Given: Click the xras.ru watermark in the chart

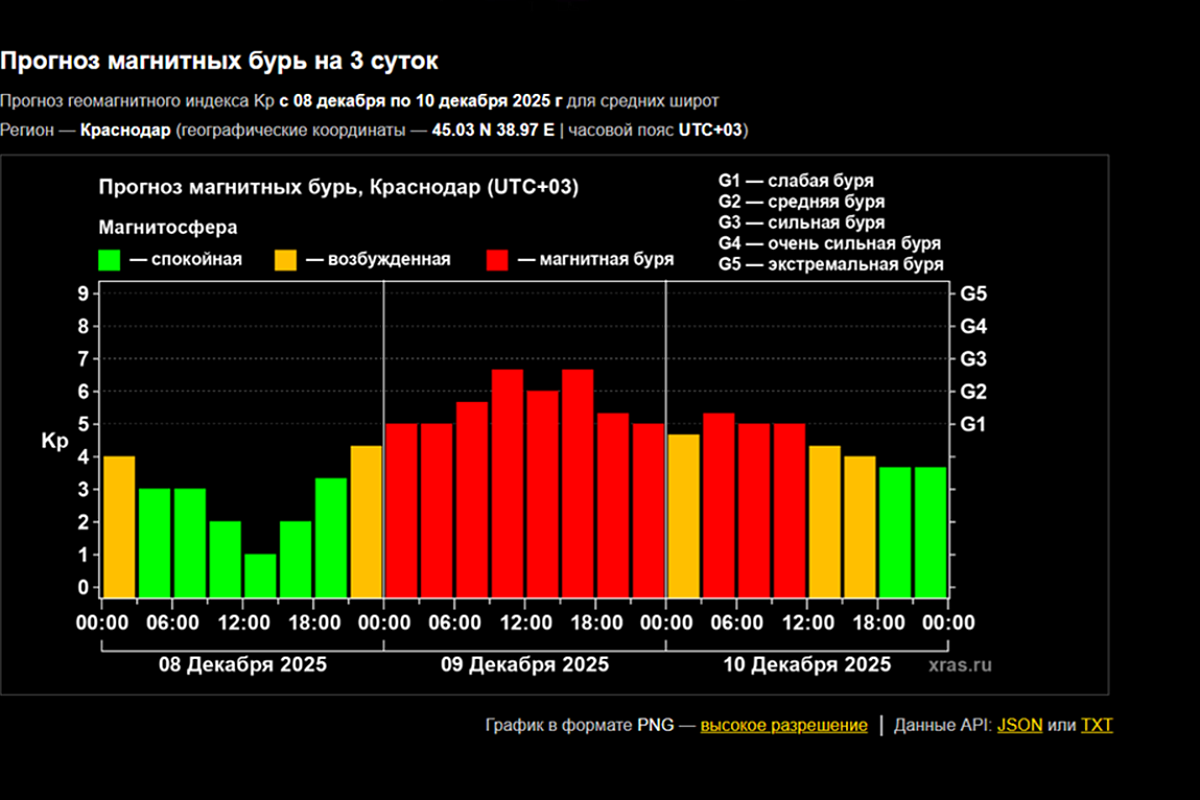Looking at the screenshot, I should [959, 665].
